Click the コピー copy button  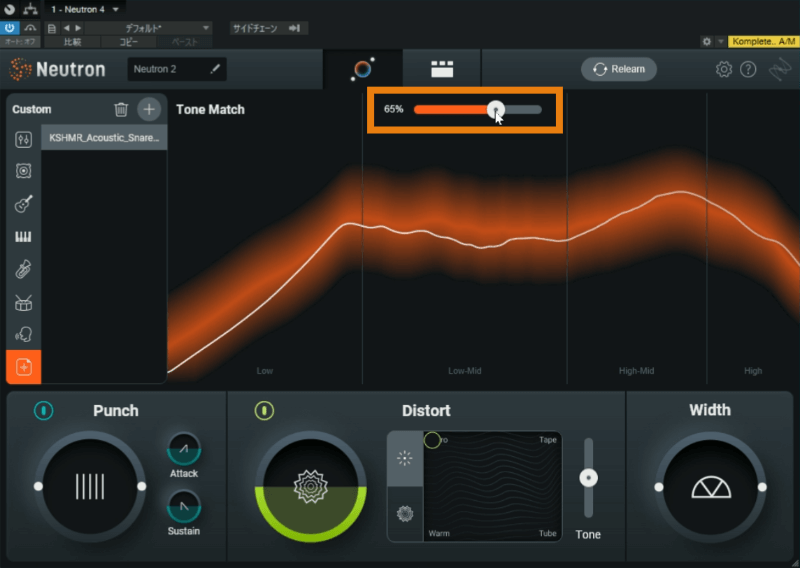128,42
